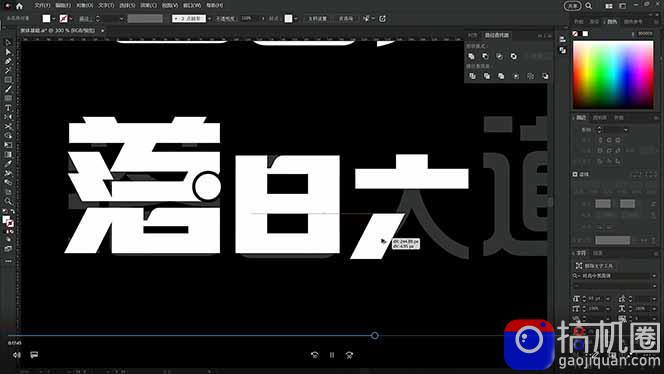Click 文档设置 button
The width and height of the screenshot is (664, 374).
317,19
